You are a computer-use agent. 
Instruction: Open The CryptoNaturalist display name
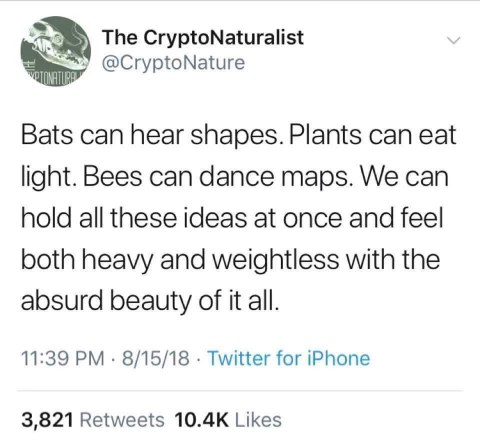pos(203,37)
